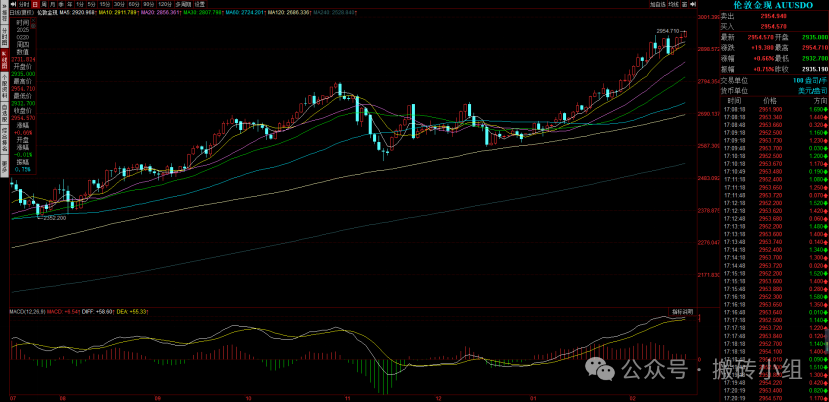Image resolution: width=829 pixels, height=402 pixels.
Task: Switch to the 1分 one-minute period
Action: point(80,4)
